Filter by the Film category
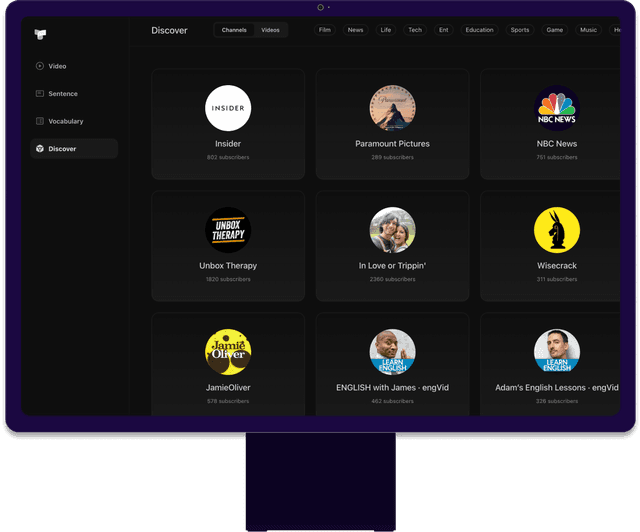Viewport: 640px width, 532px height. 324,30
